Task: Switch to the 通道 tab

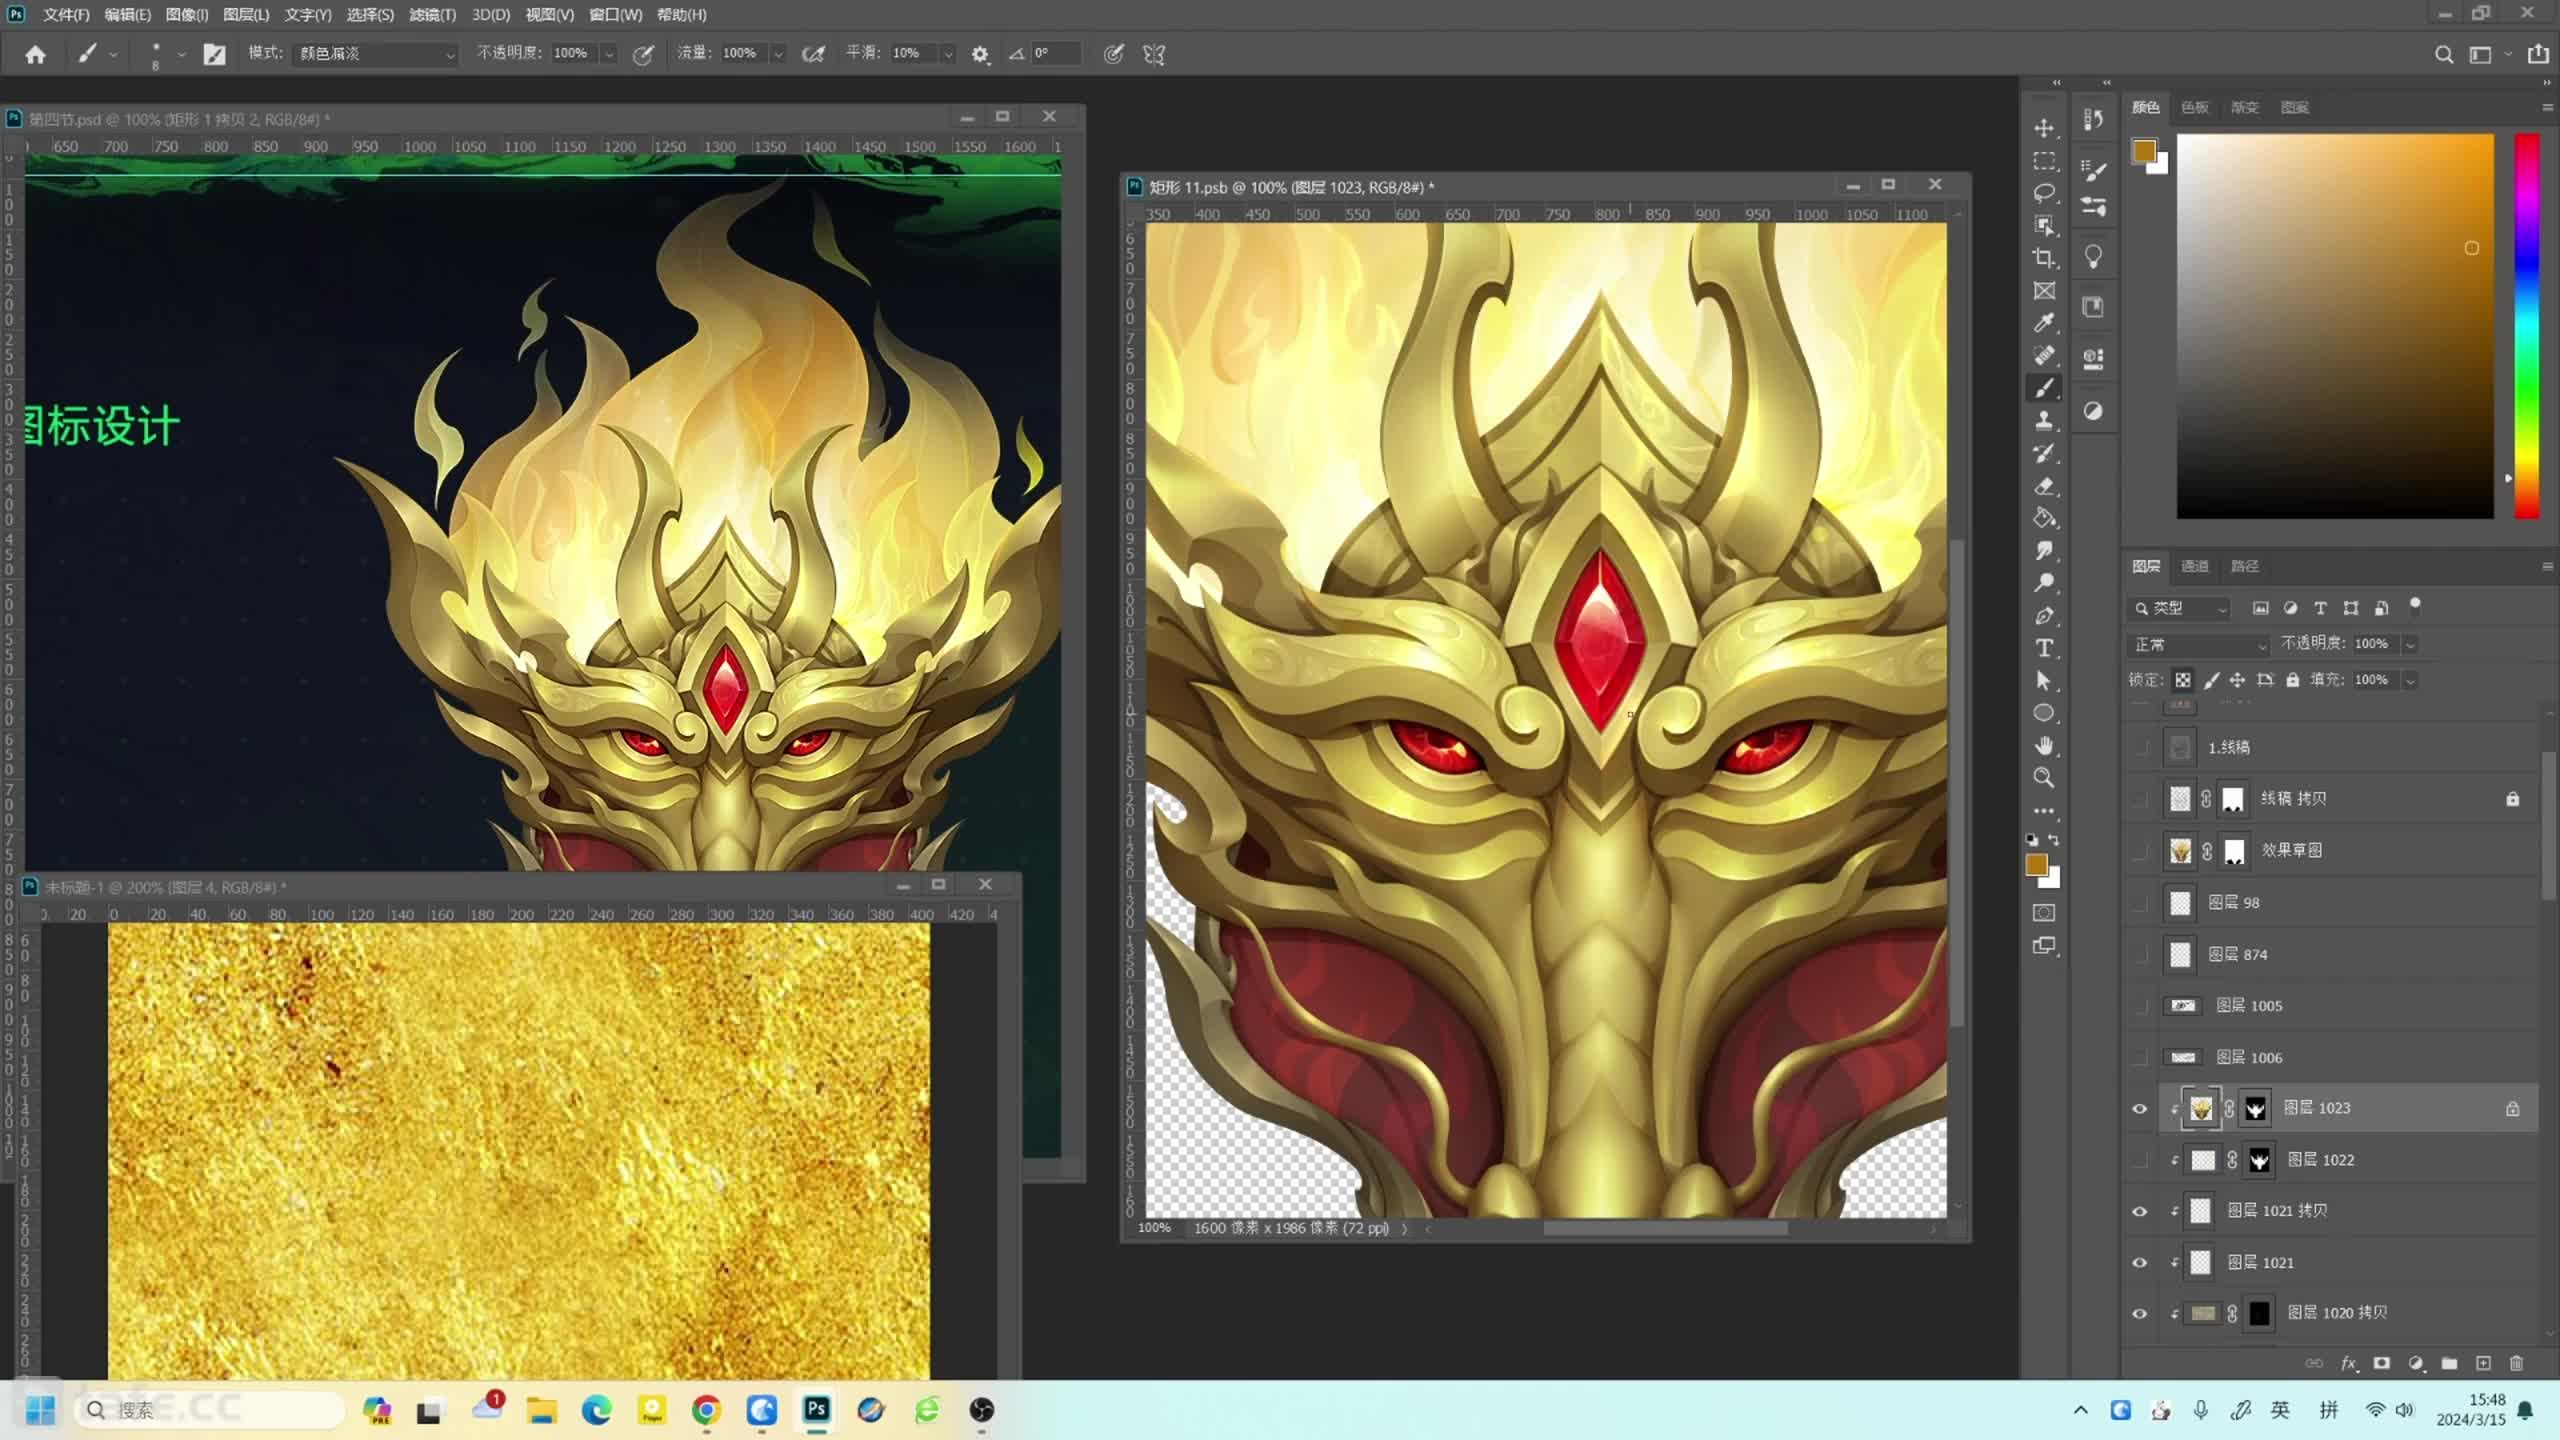Action: coord(2195,566)
